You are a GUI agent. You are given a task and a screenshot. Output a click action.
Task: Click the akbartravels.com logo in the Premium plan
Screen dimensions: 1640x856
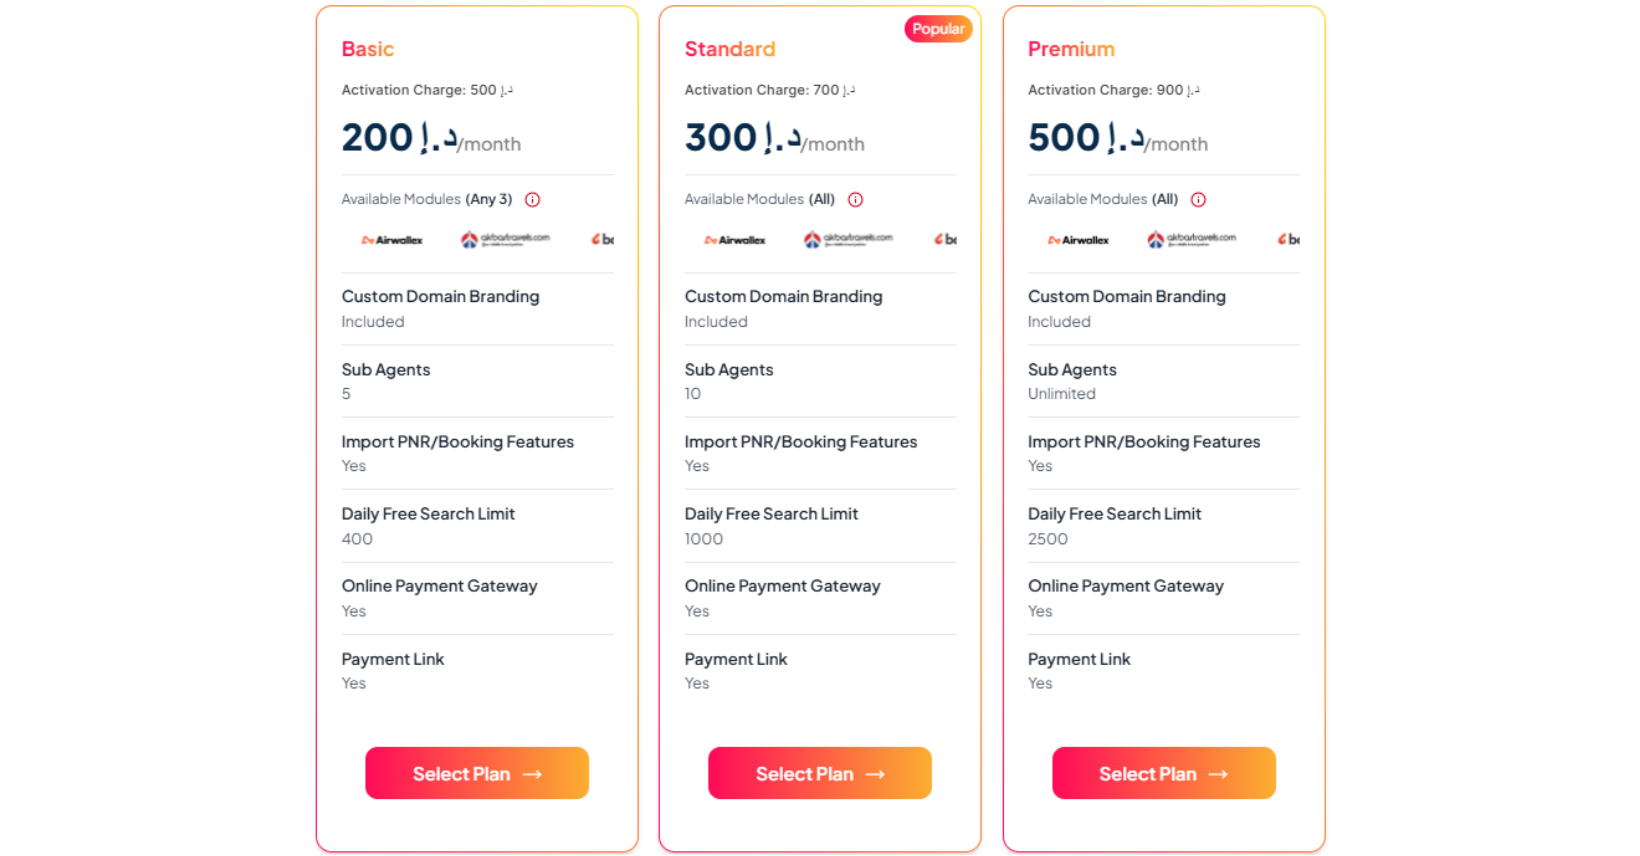tap(1191, 240)
